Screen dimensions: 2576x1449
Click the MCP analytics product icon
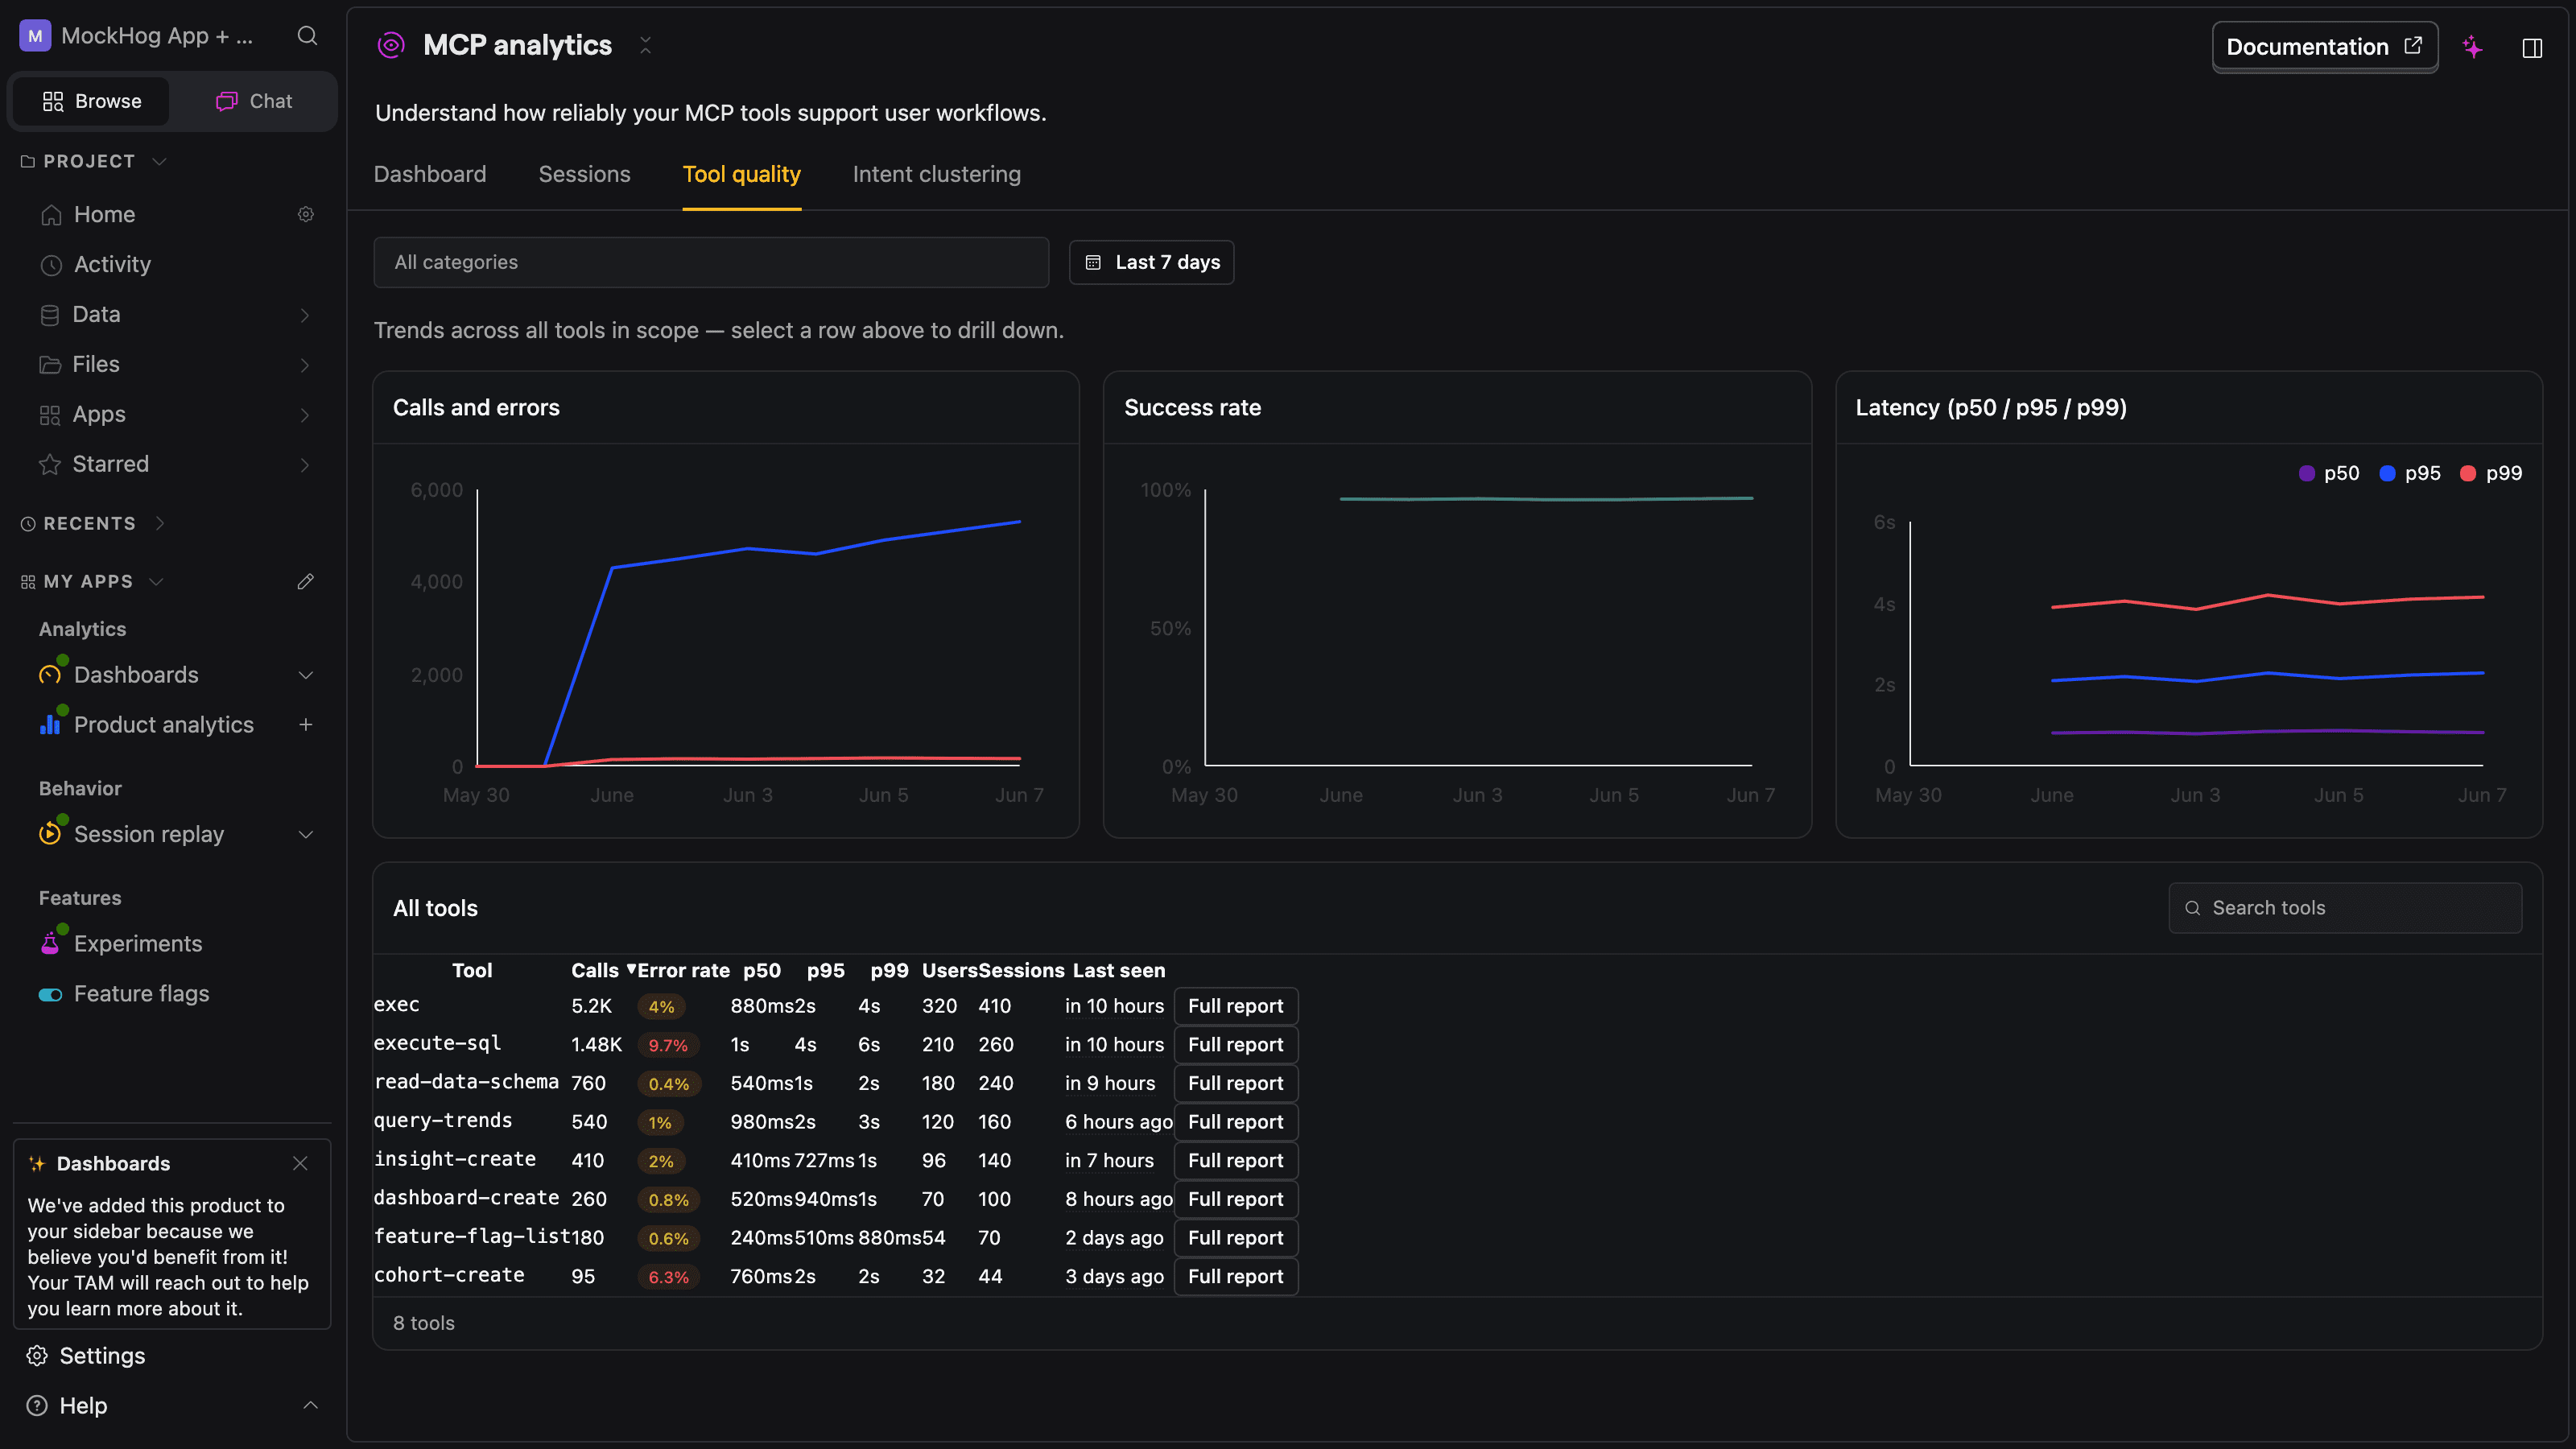(391, 45)
